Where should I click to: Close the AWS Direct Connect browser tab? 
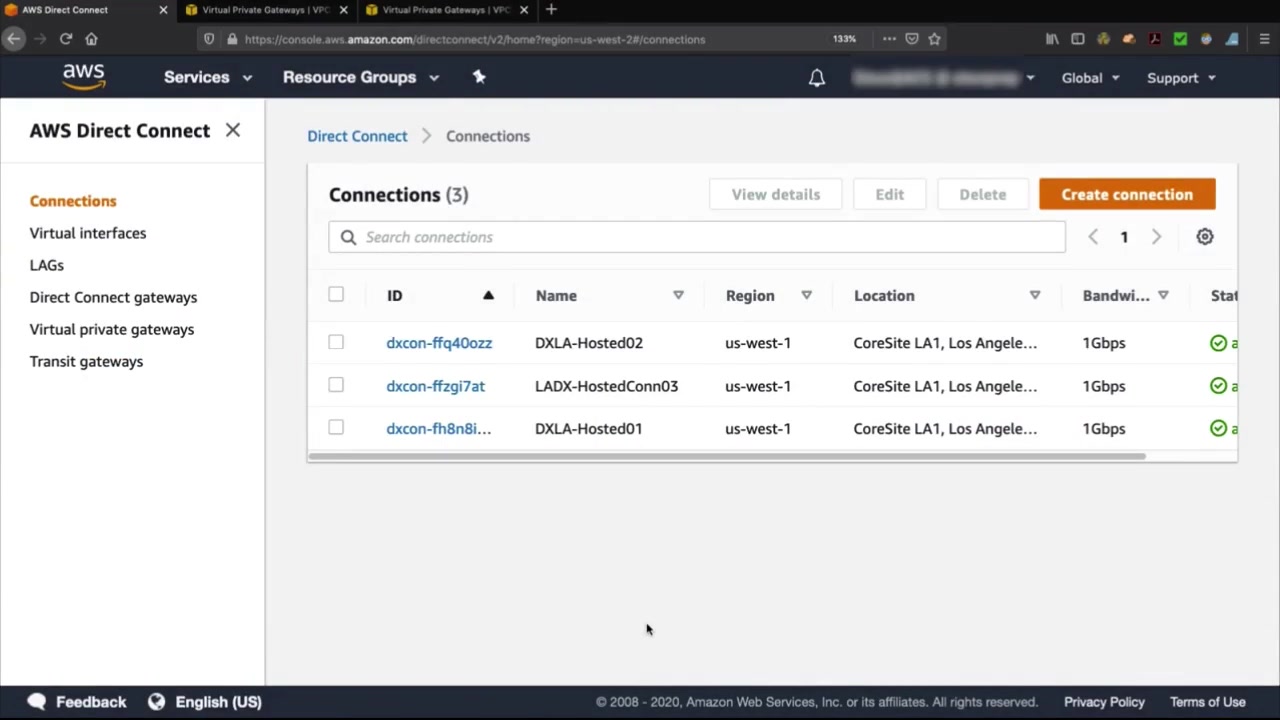click(163, 10)
